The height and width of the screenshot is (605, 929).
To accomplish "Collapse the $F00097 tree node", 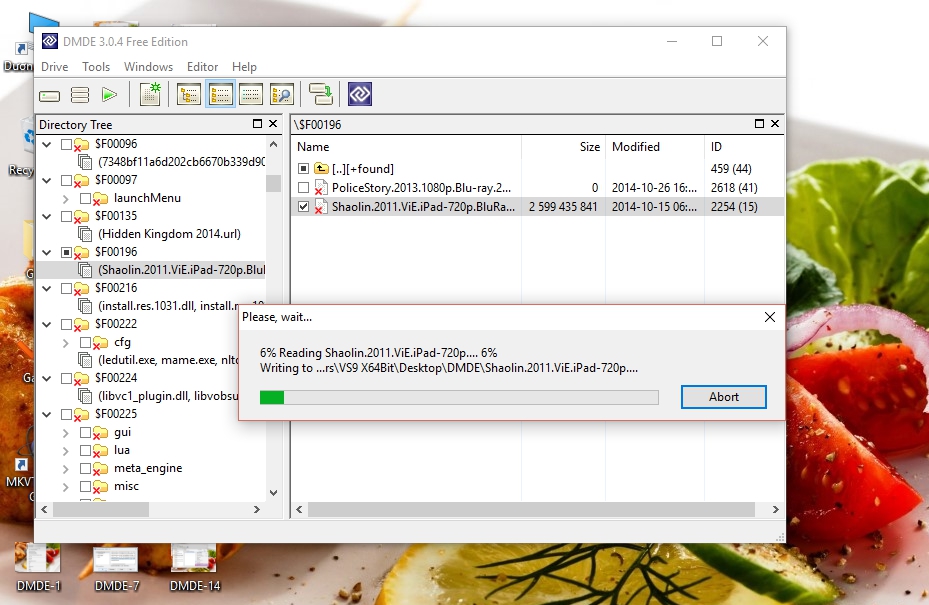I will point(47,180).
